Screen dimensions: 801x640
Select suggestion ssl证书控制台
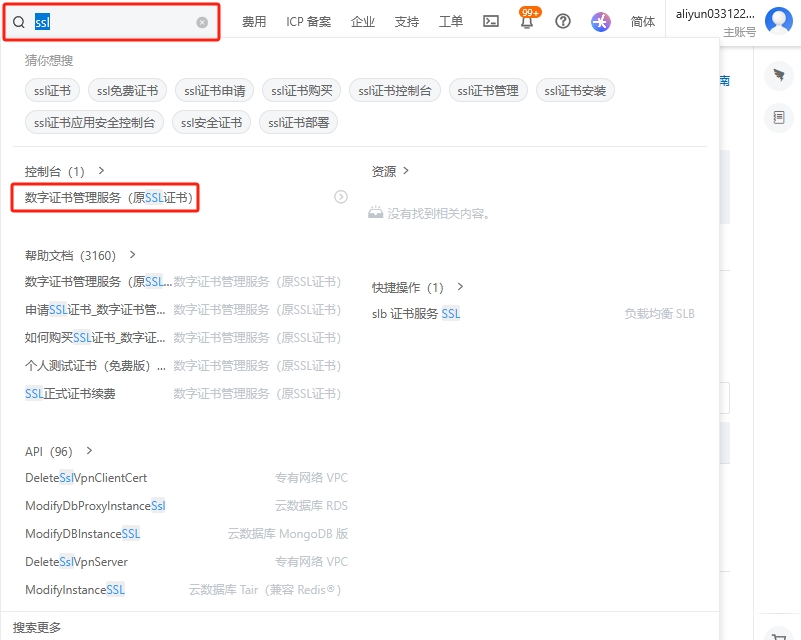point(395,91)
